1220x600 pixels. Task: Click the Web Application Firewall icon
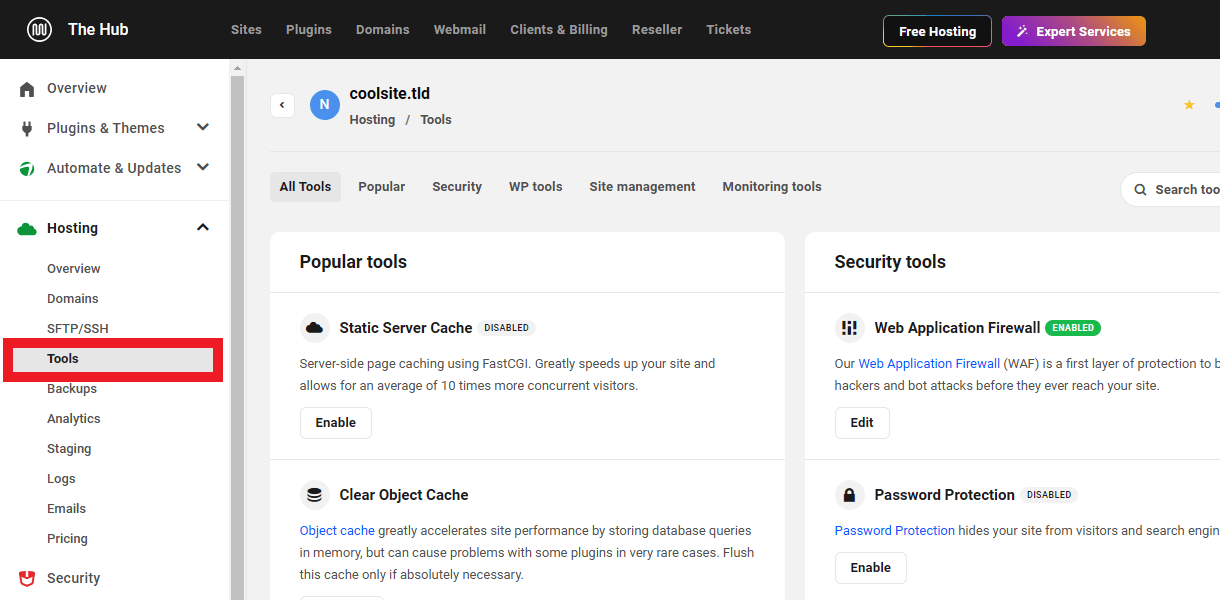[x=850, y=328]
